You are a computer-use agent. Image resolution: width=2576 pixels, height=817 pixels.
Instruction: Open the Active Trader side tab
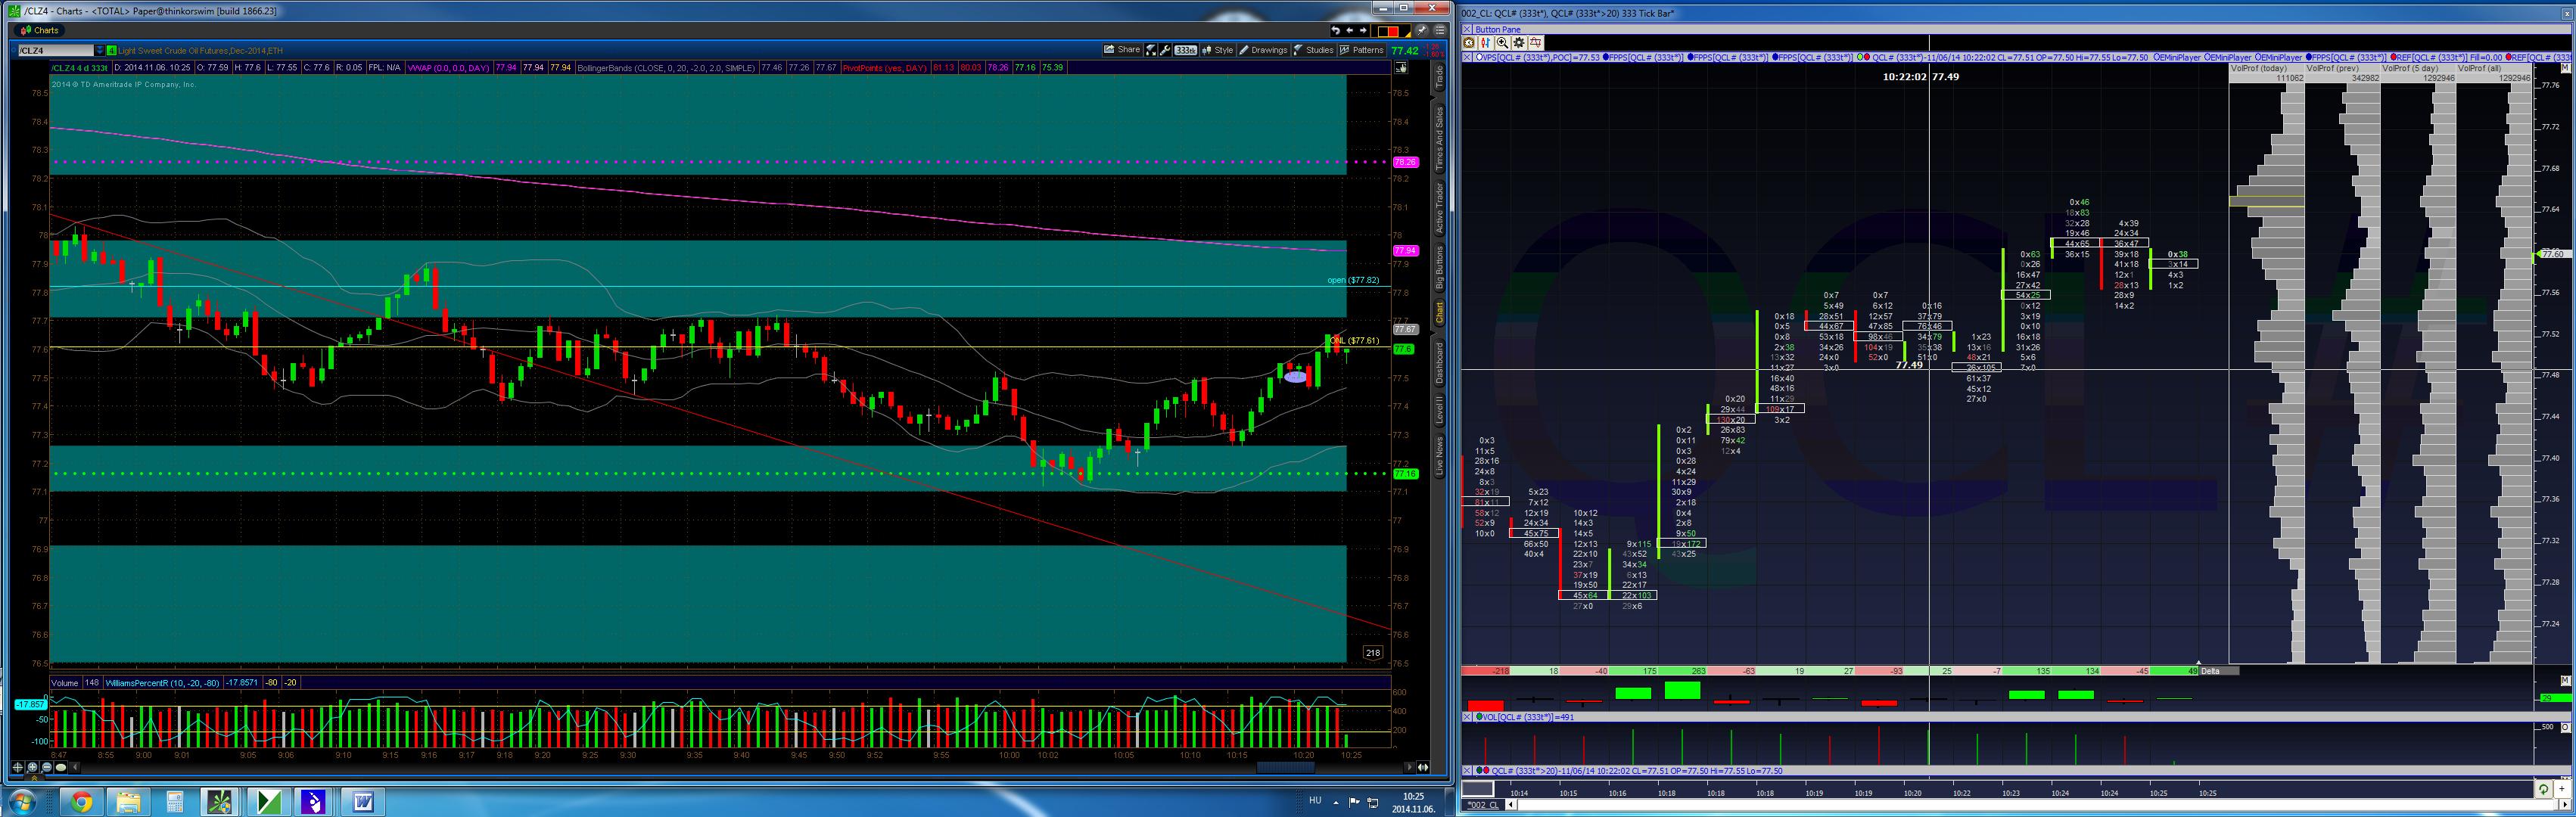point(1440,208)
